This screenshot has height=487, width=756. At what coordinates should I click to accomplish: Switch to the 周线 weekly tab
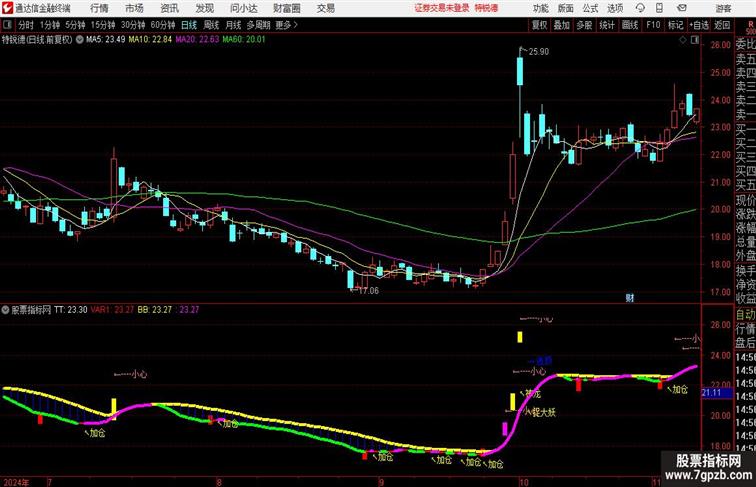click(x=211, y=25)
